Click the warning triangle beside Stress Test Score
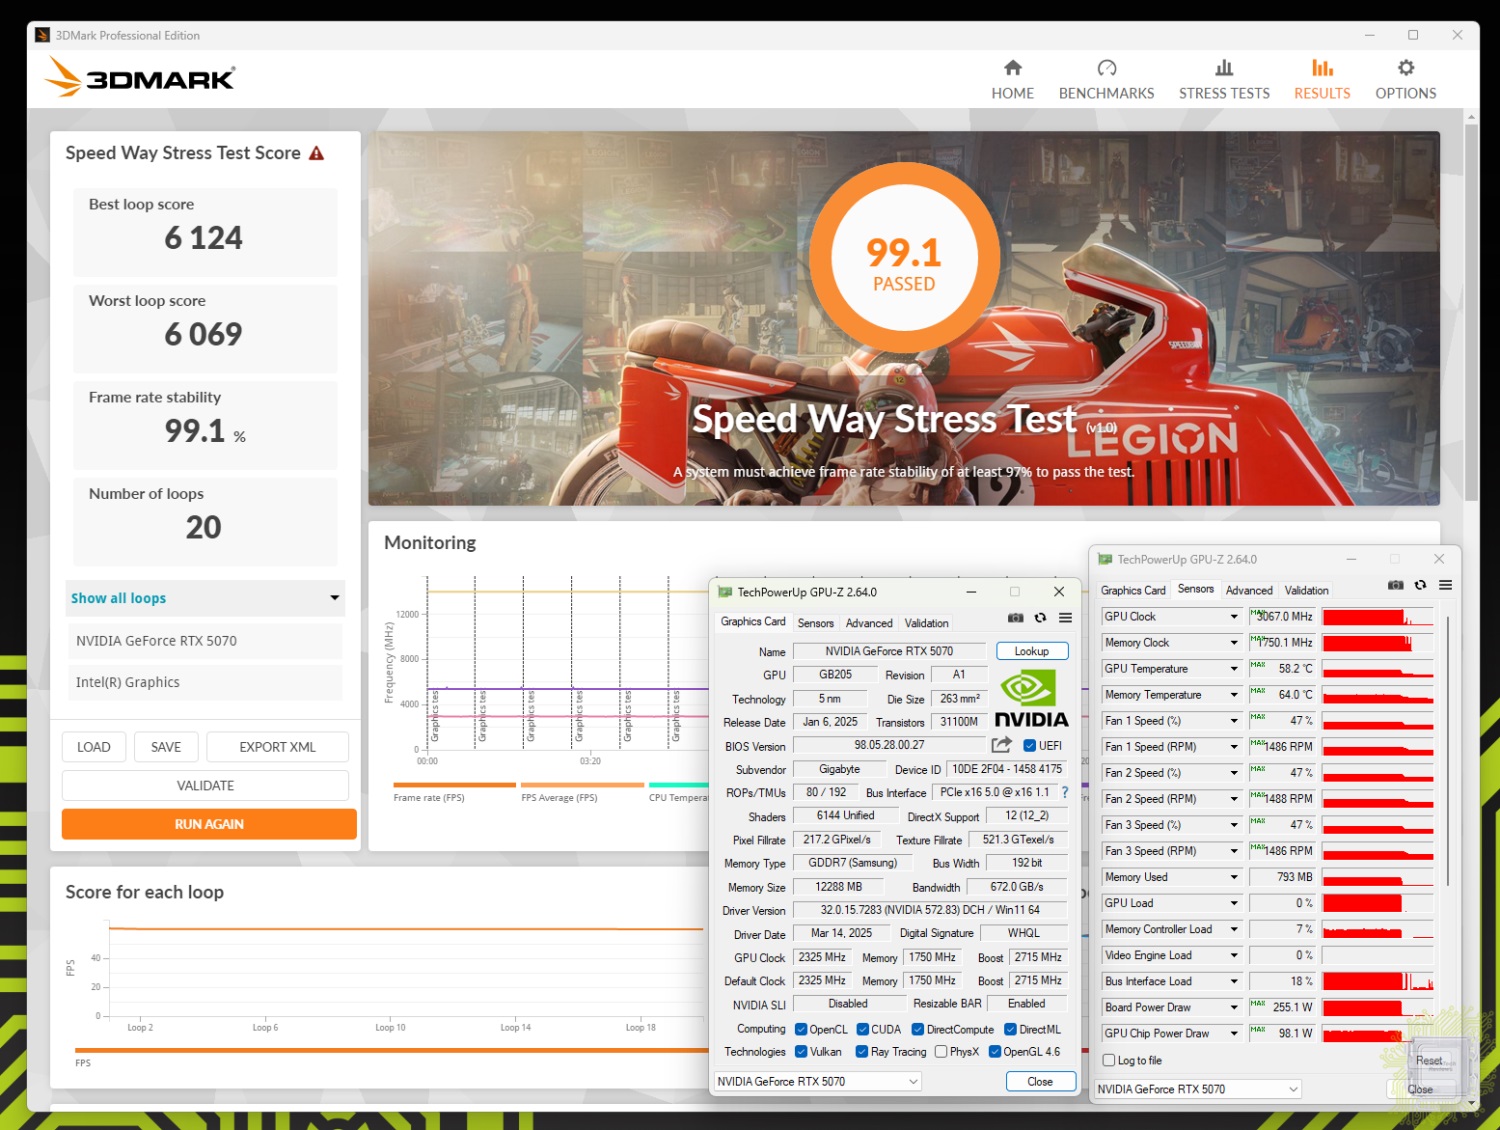 (x=316, y=153)
